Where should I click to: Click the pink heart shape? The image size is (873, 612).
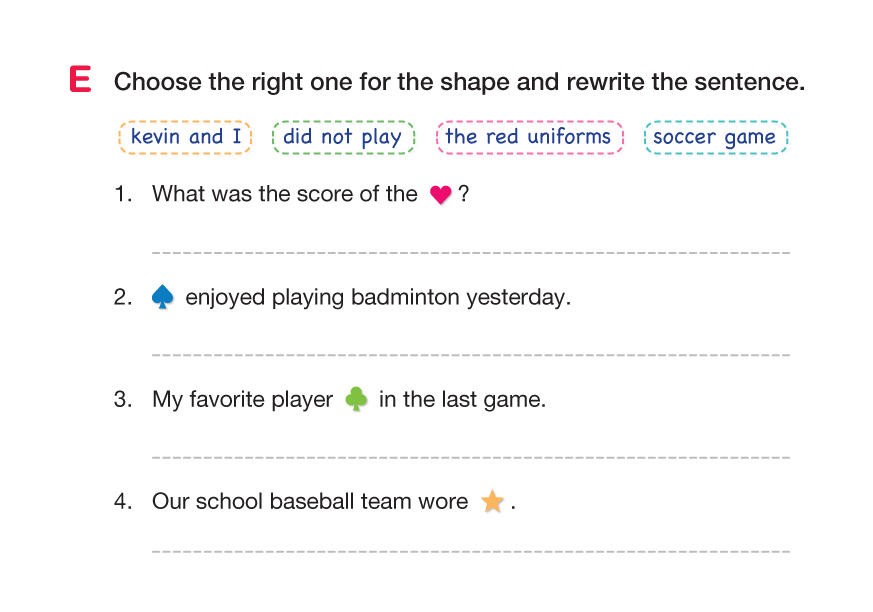[x=440, y=196]
